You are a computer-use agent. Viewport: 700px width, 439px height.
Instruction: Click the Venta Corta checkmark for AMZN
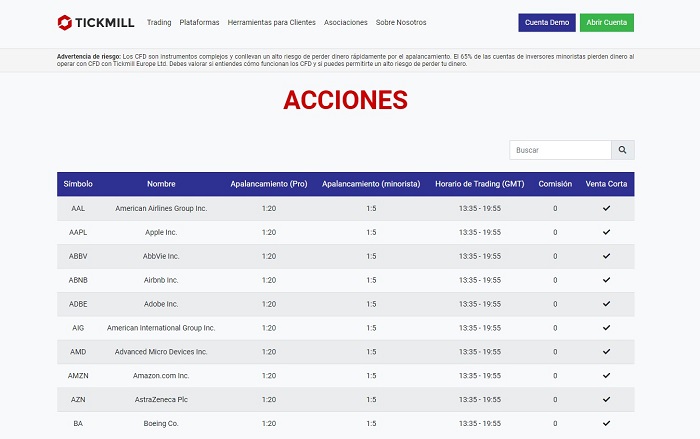(606, 376)
